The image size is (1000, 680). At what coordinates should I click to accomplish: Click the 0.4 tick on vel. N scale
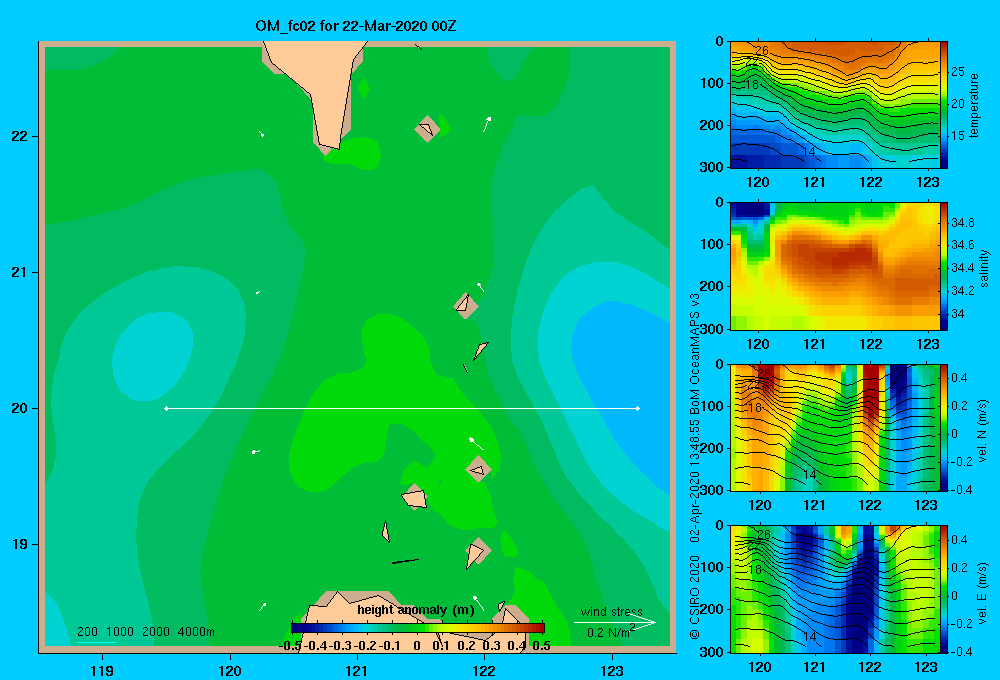pos(959,378)
